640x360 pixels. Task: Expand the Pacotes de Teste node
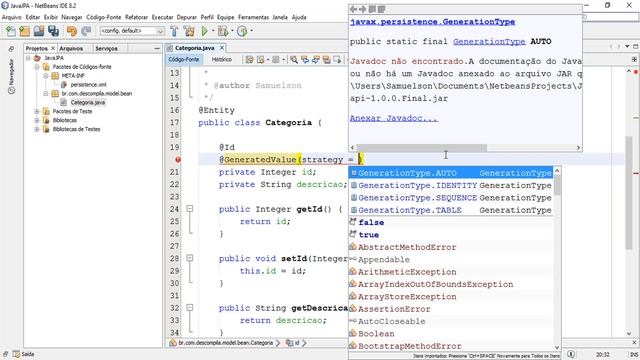pos(37,111)
